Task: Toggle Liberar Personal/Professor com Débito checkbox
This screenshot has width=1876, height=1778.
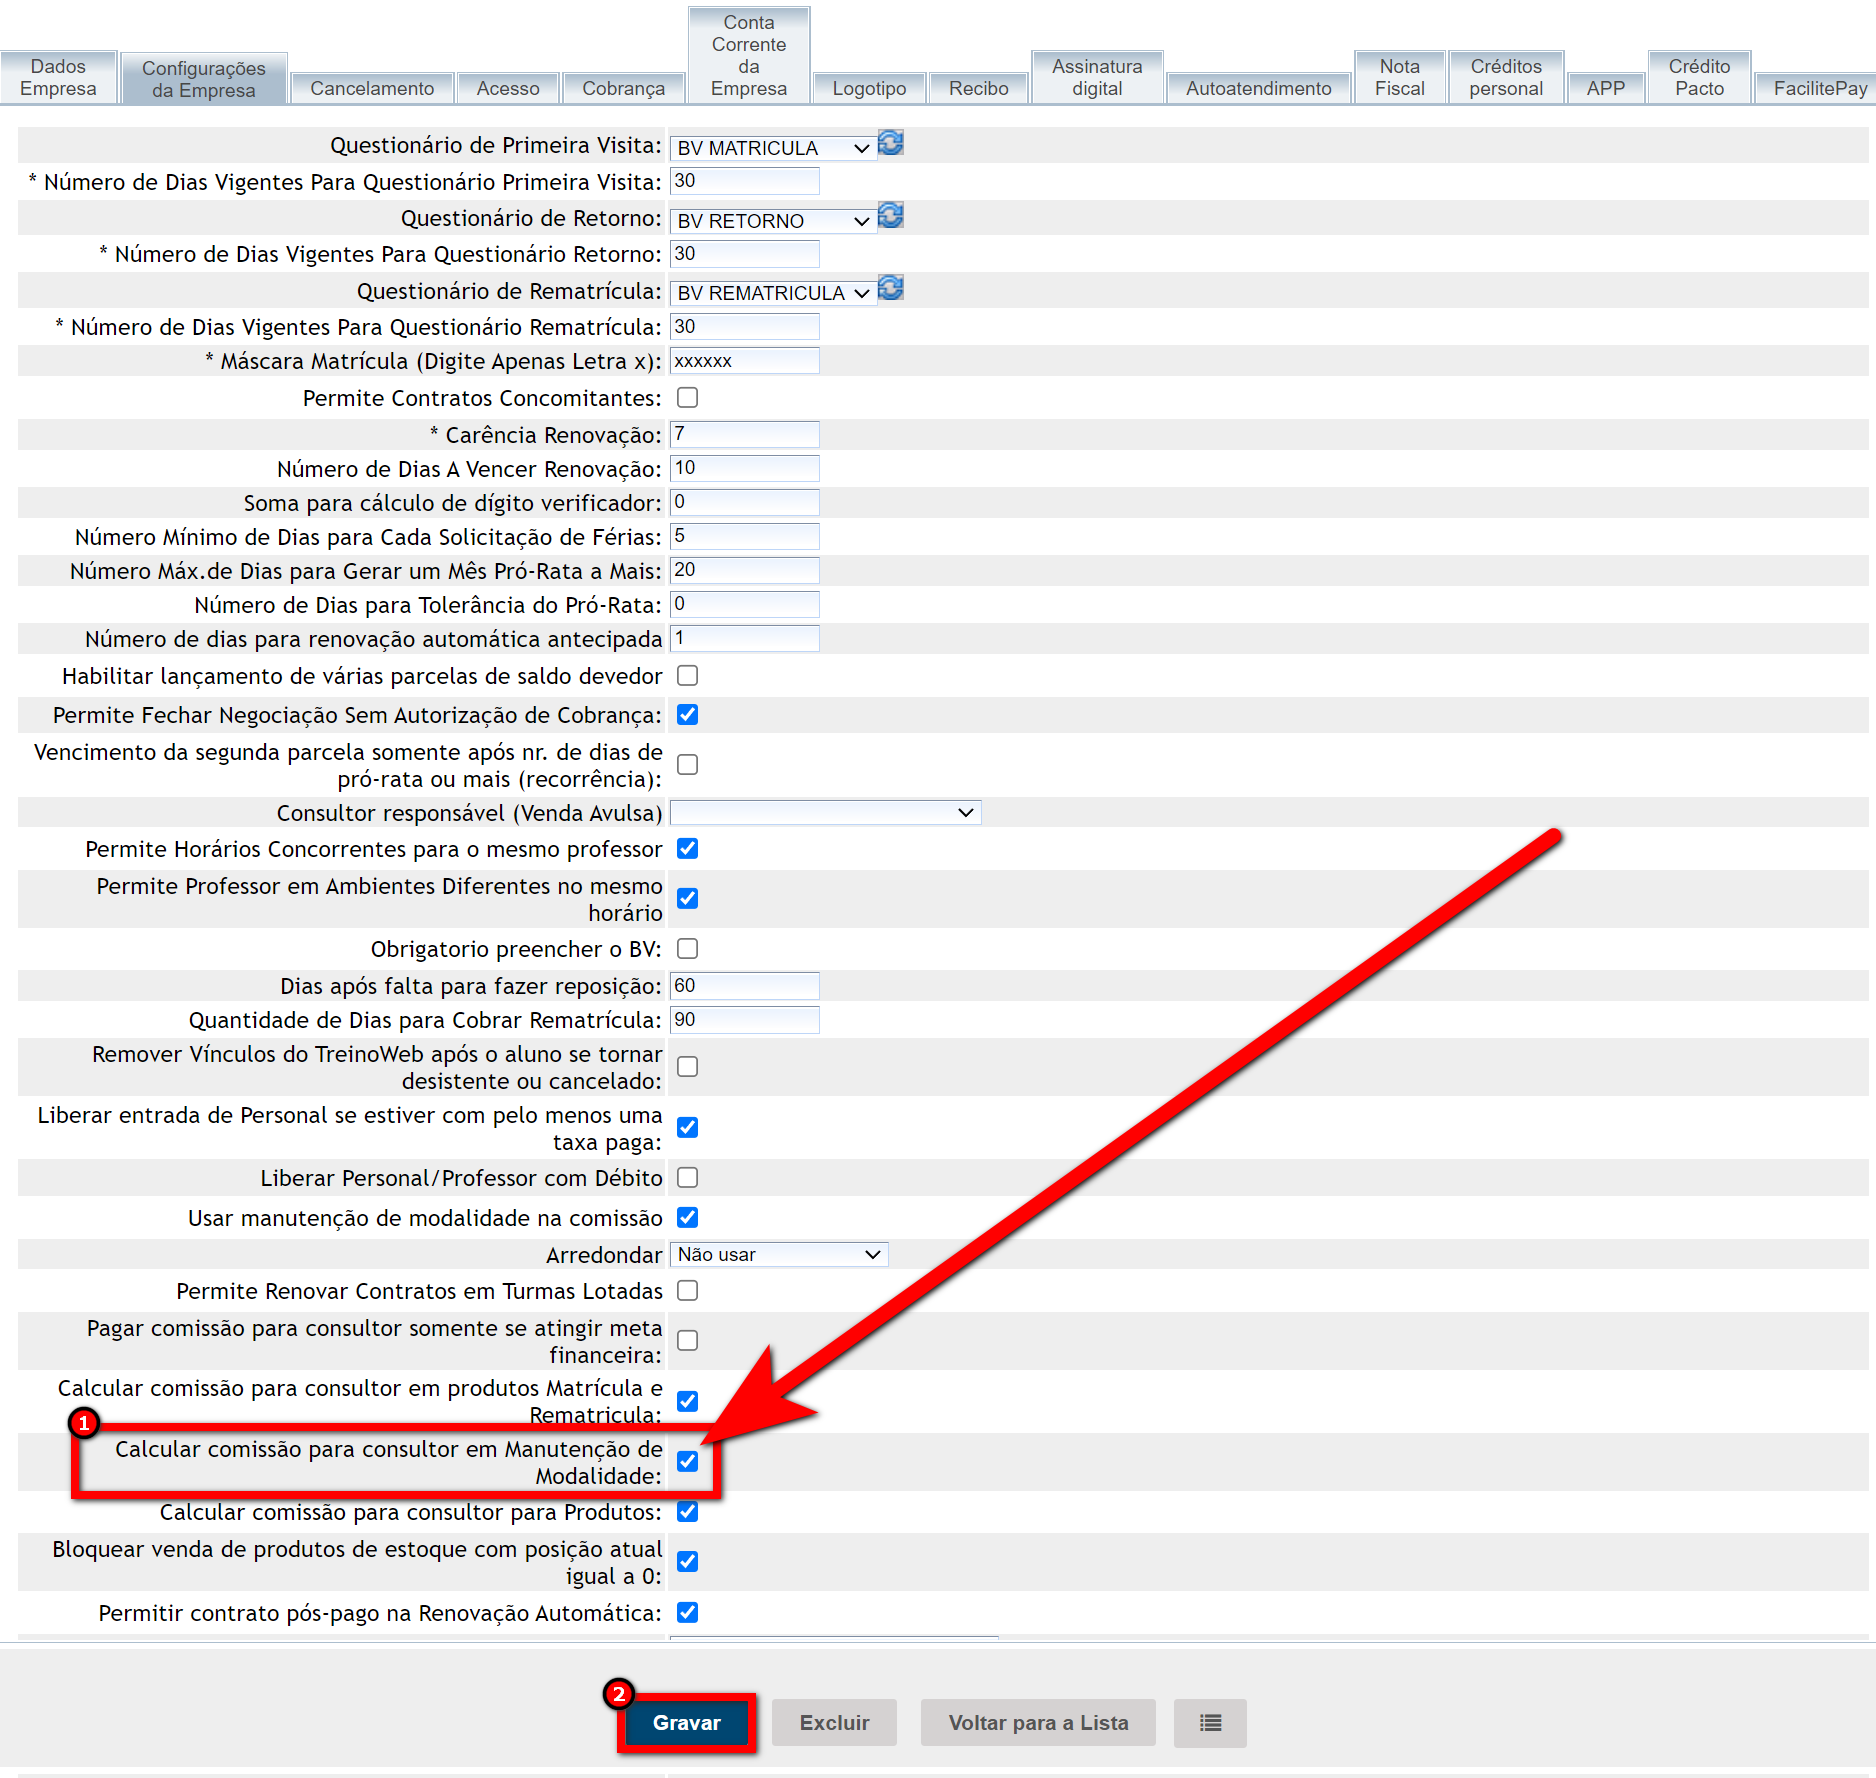Action: (687, 1178)
